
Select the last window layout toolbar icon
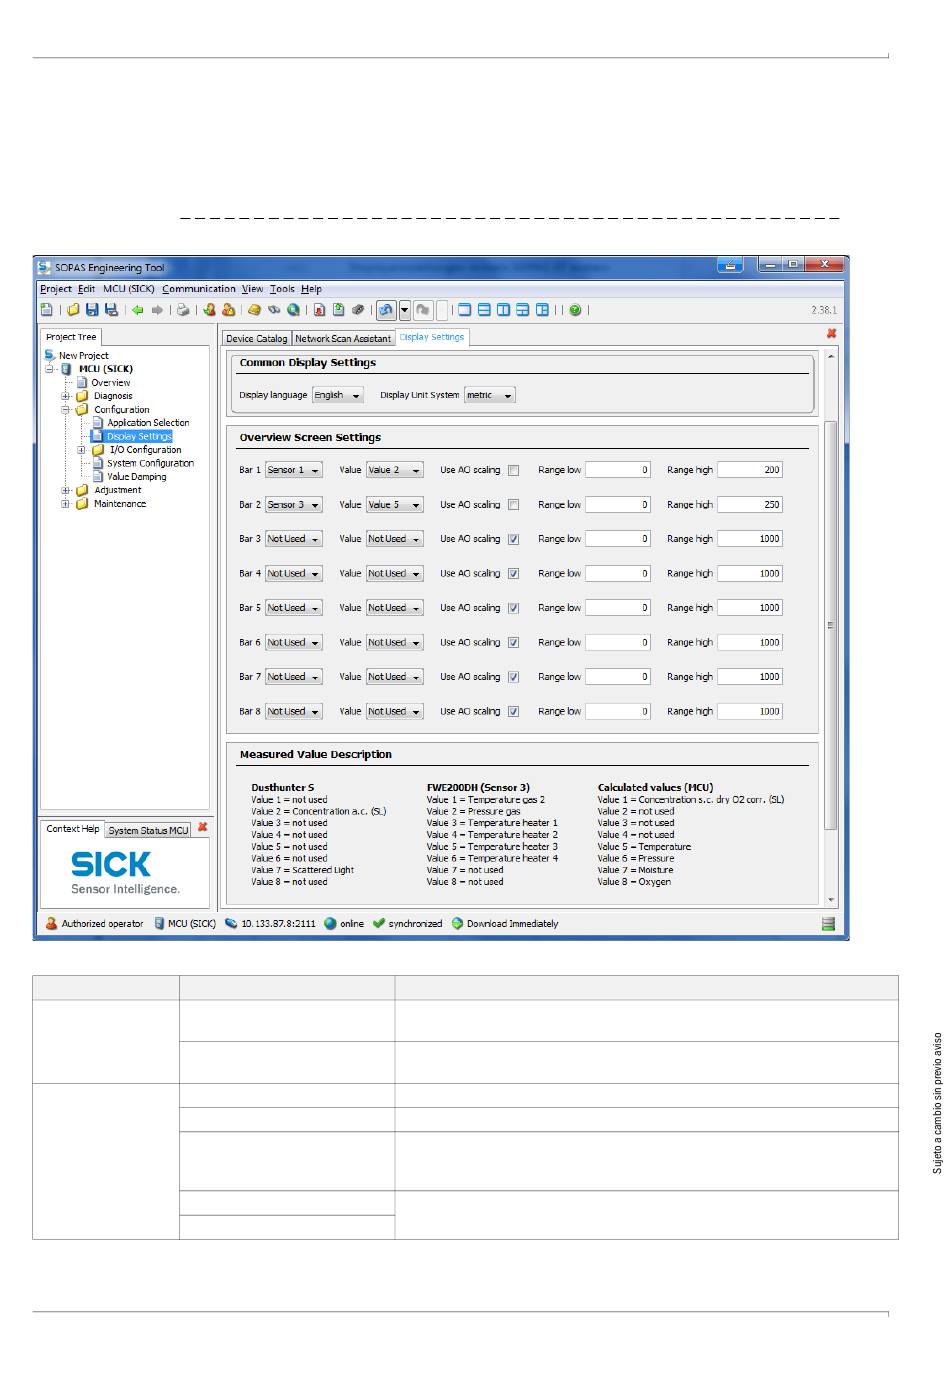pos(542,310)
